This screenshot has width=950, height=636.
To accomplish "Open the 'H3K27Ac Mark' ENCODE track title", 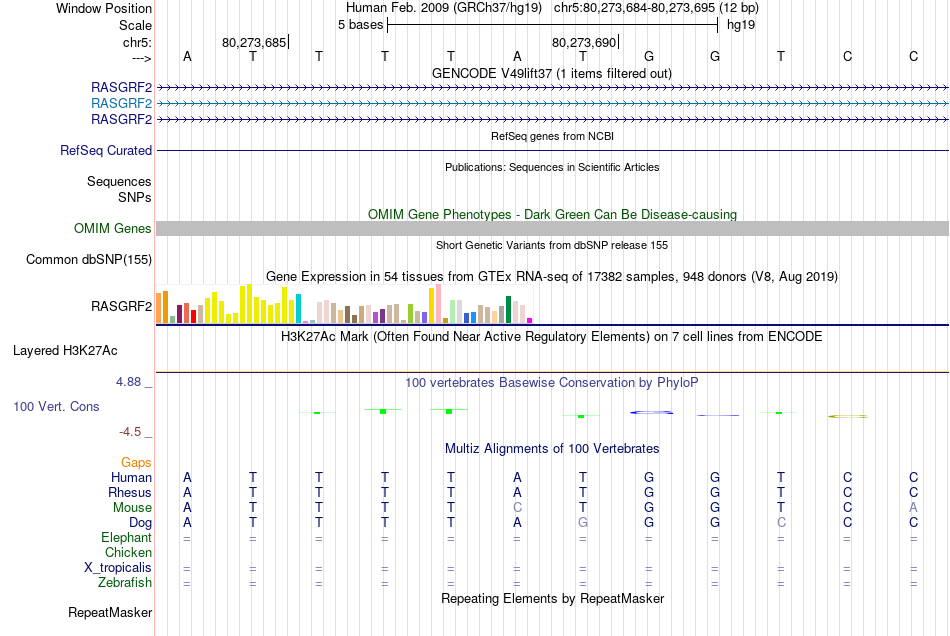I will (x=552, y=337).
